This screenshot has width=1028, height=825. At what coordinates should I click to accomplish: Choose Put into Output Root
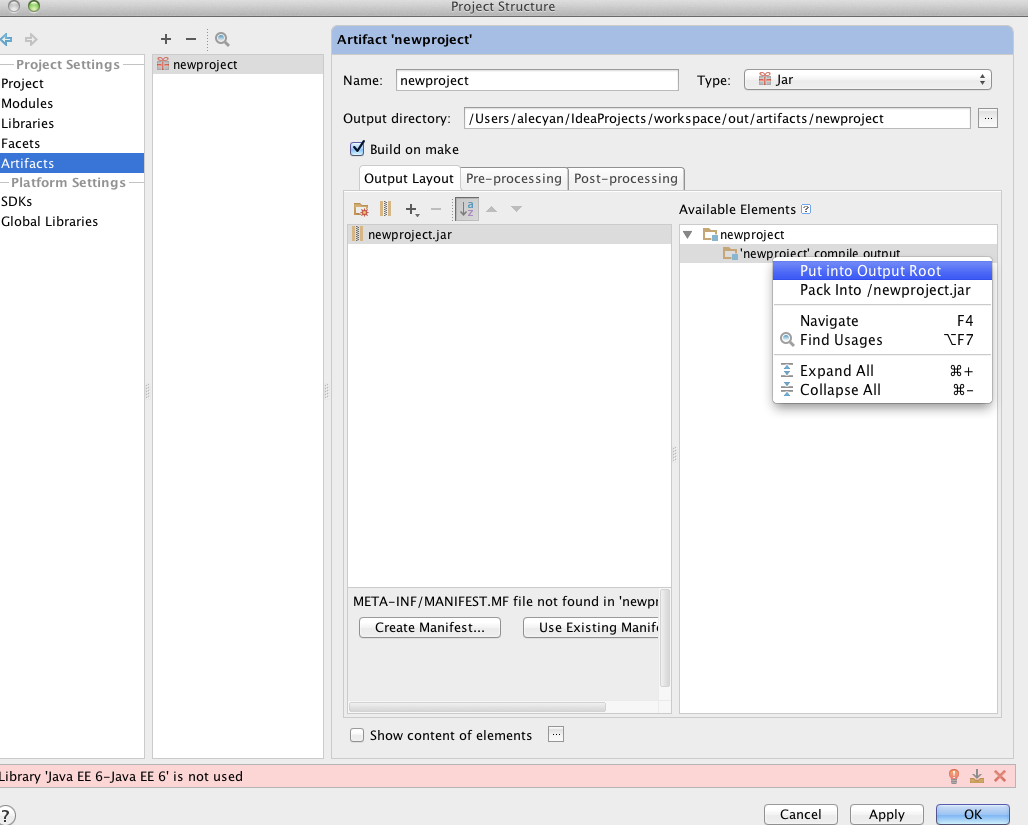(870, 270)
